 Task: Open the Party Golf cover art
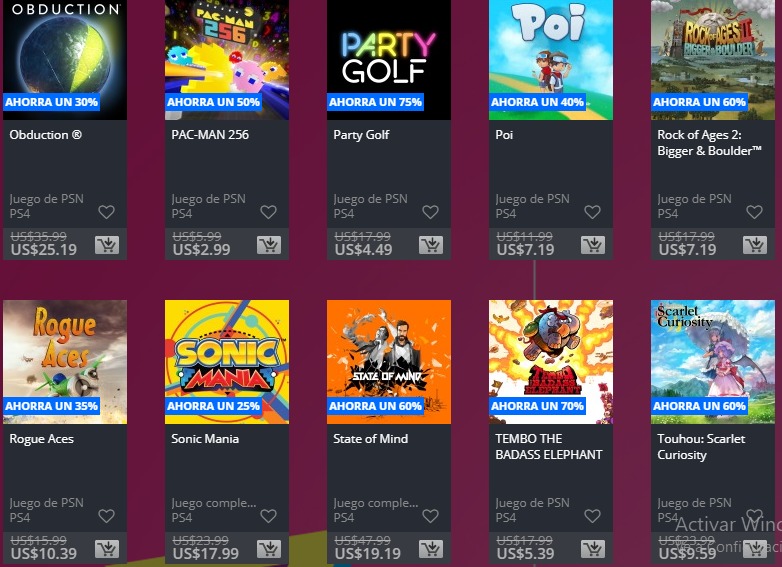click(x=389, y=60)
